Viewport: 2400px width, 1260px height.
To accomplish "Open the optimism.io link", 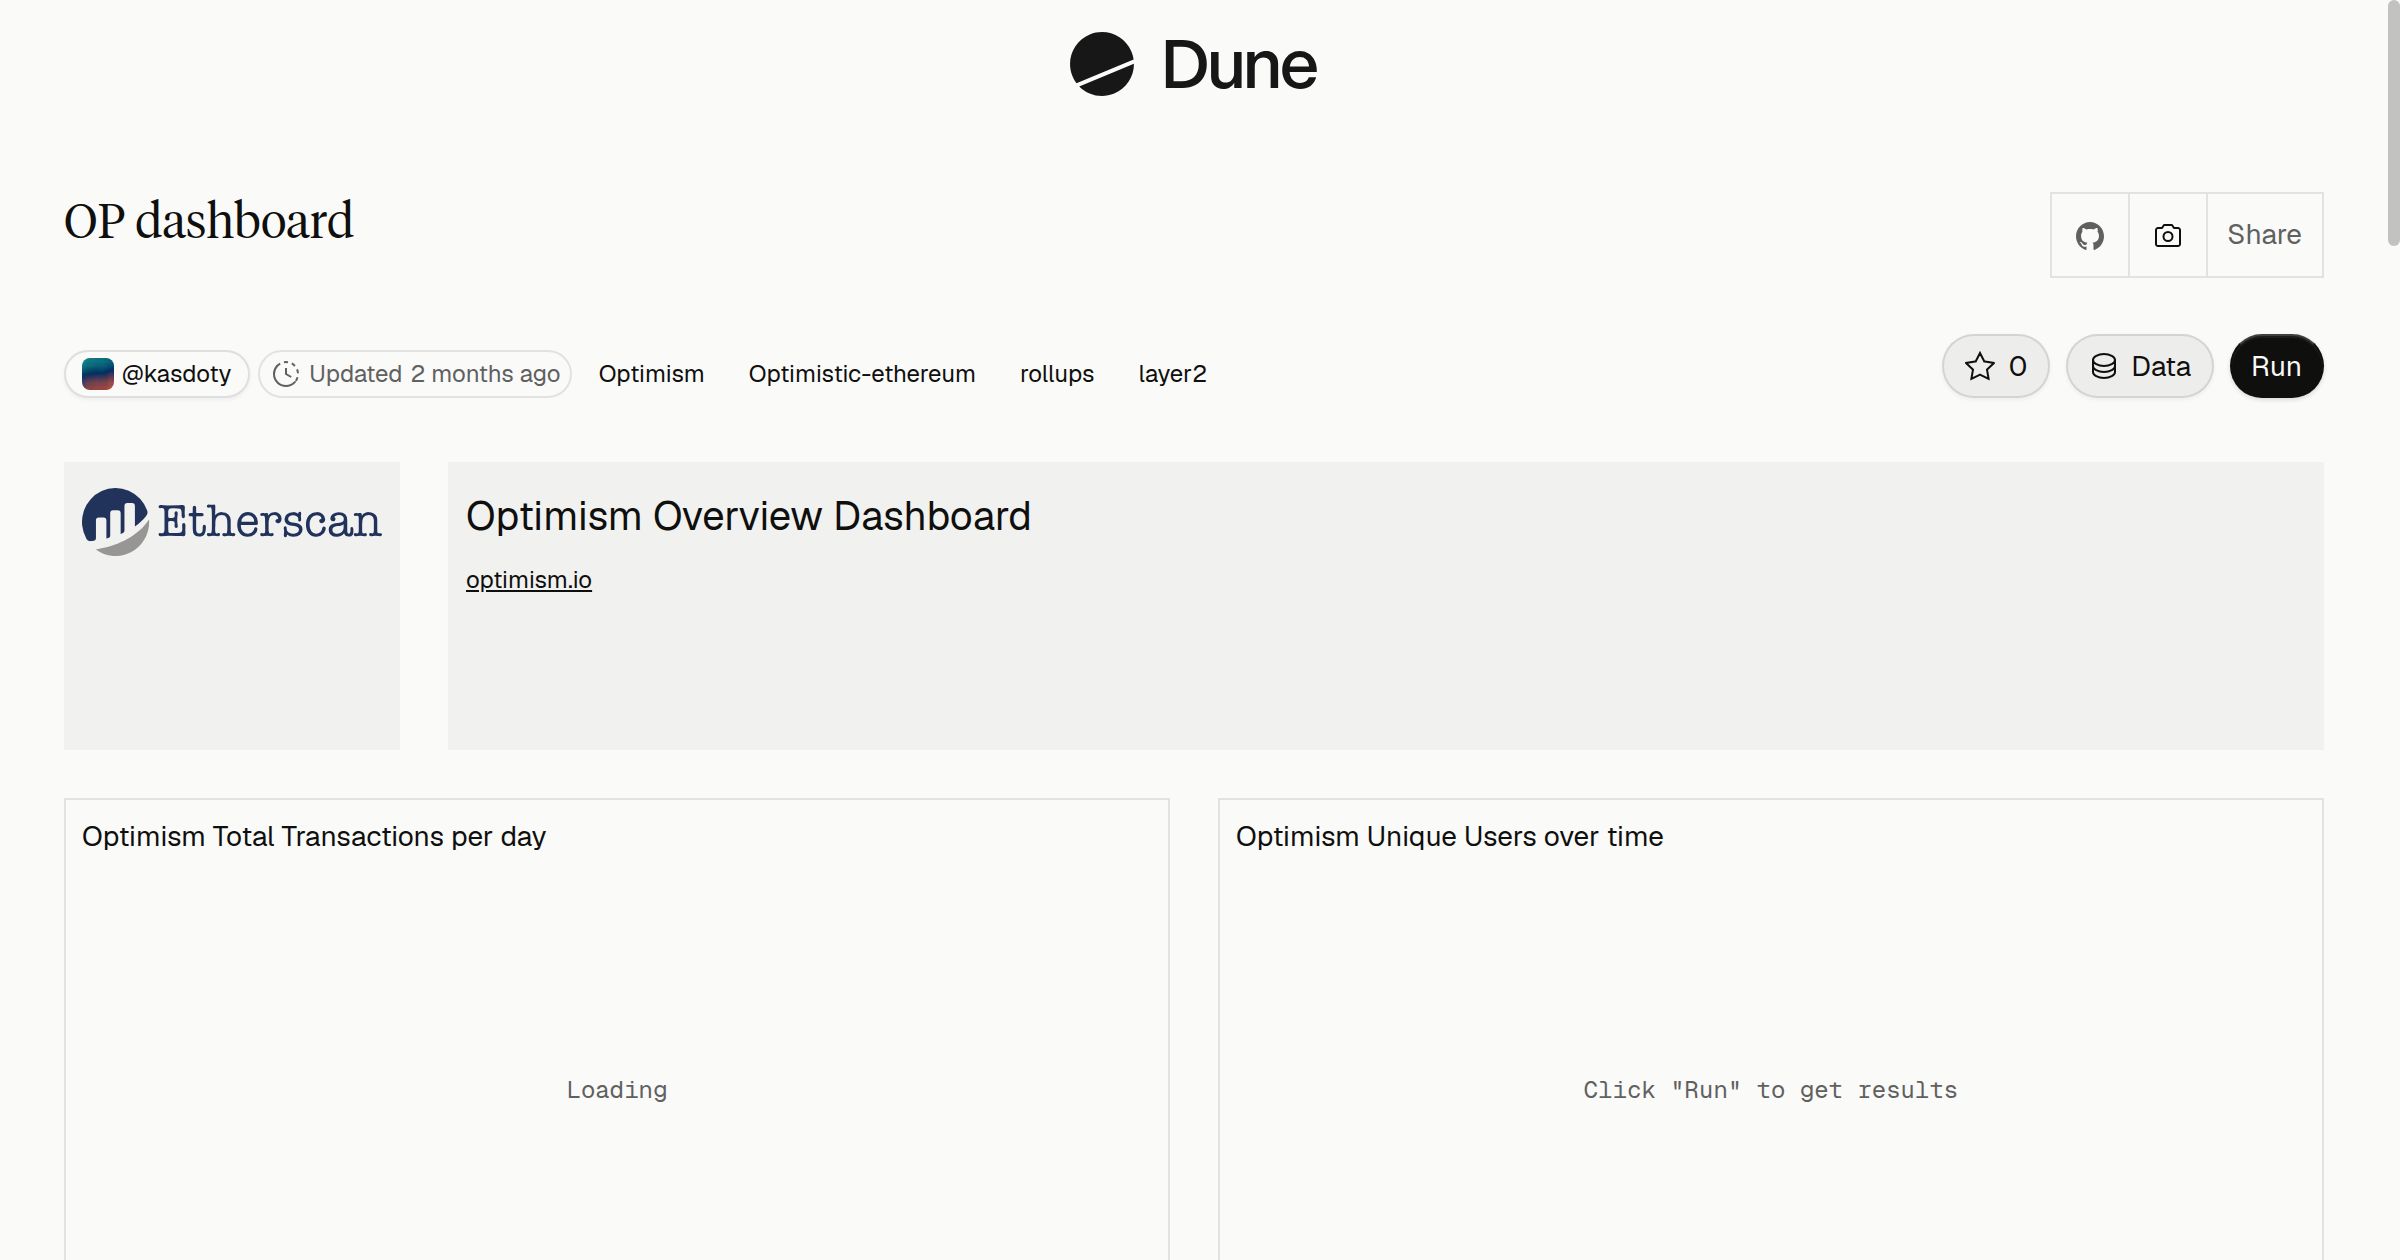I will tap(529, 580).
